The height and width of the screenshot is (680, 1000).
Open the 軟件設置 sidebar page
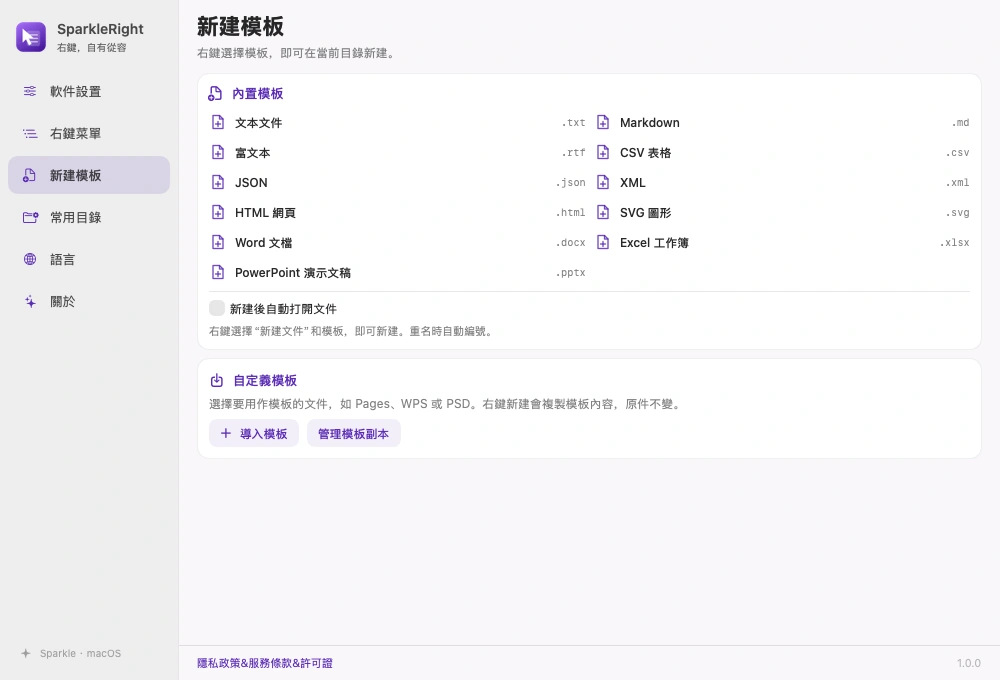[x=89, y=91]
